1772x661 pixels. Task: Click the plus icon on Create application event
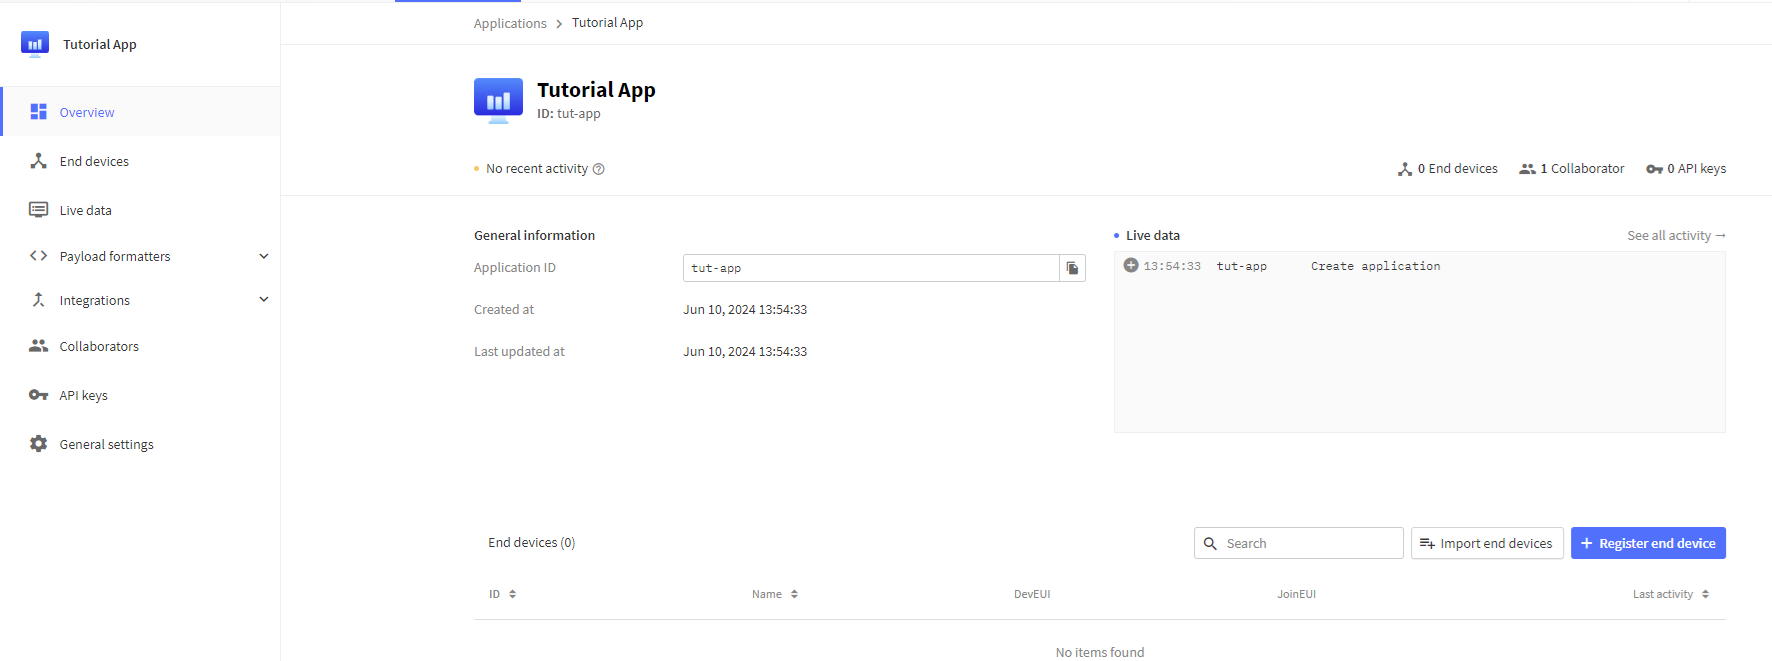pyautogui.click(x=1131, y=265)
